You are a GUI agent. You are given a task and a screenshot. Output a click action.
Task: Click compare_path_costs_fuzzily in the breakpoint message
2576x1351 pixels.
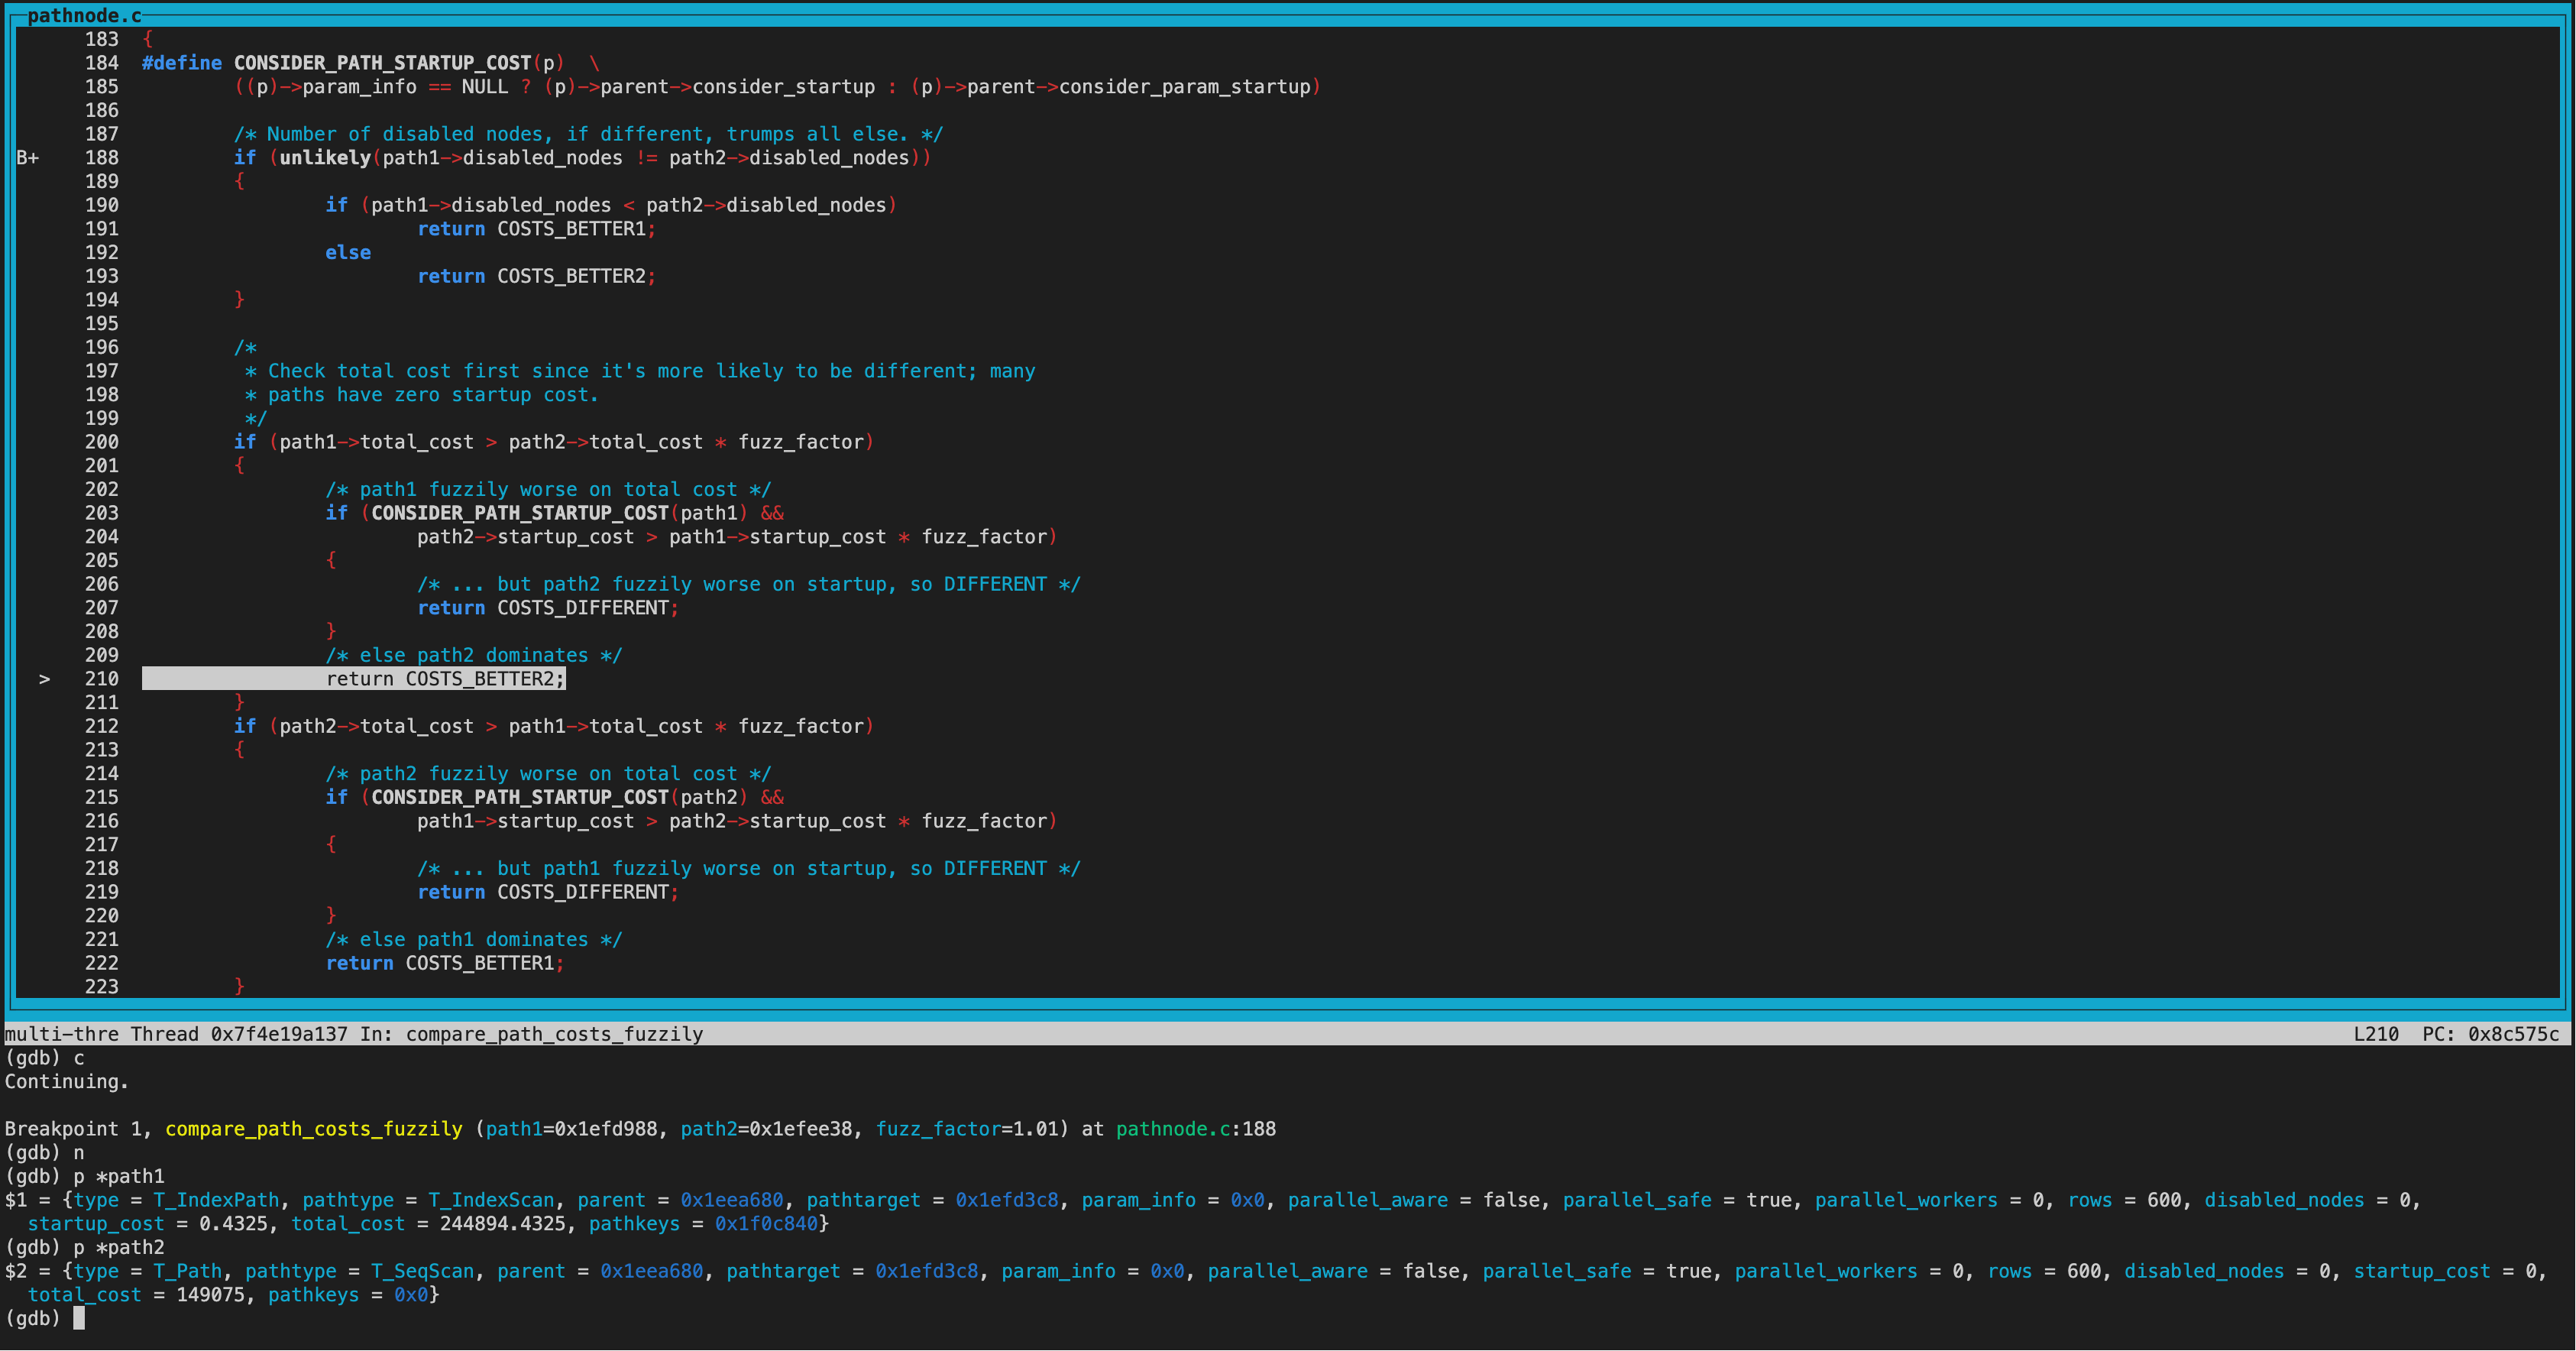pyautogui.click(x=313, y=1129)
